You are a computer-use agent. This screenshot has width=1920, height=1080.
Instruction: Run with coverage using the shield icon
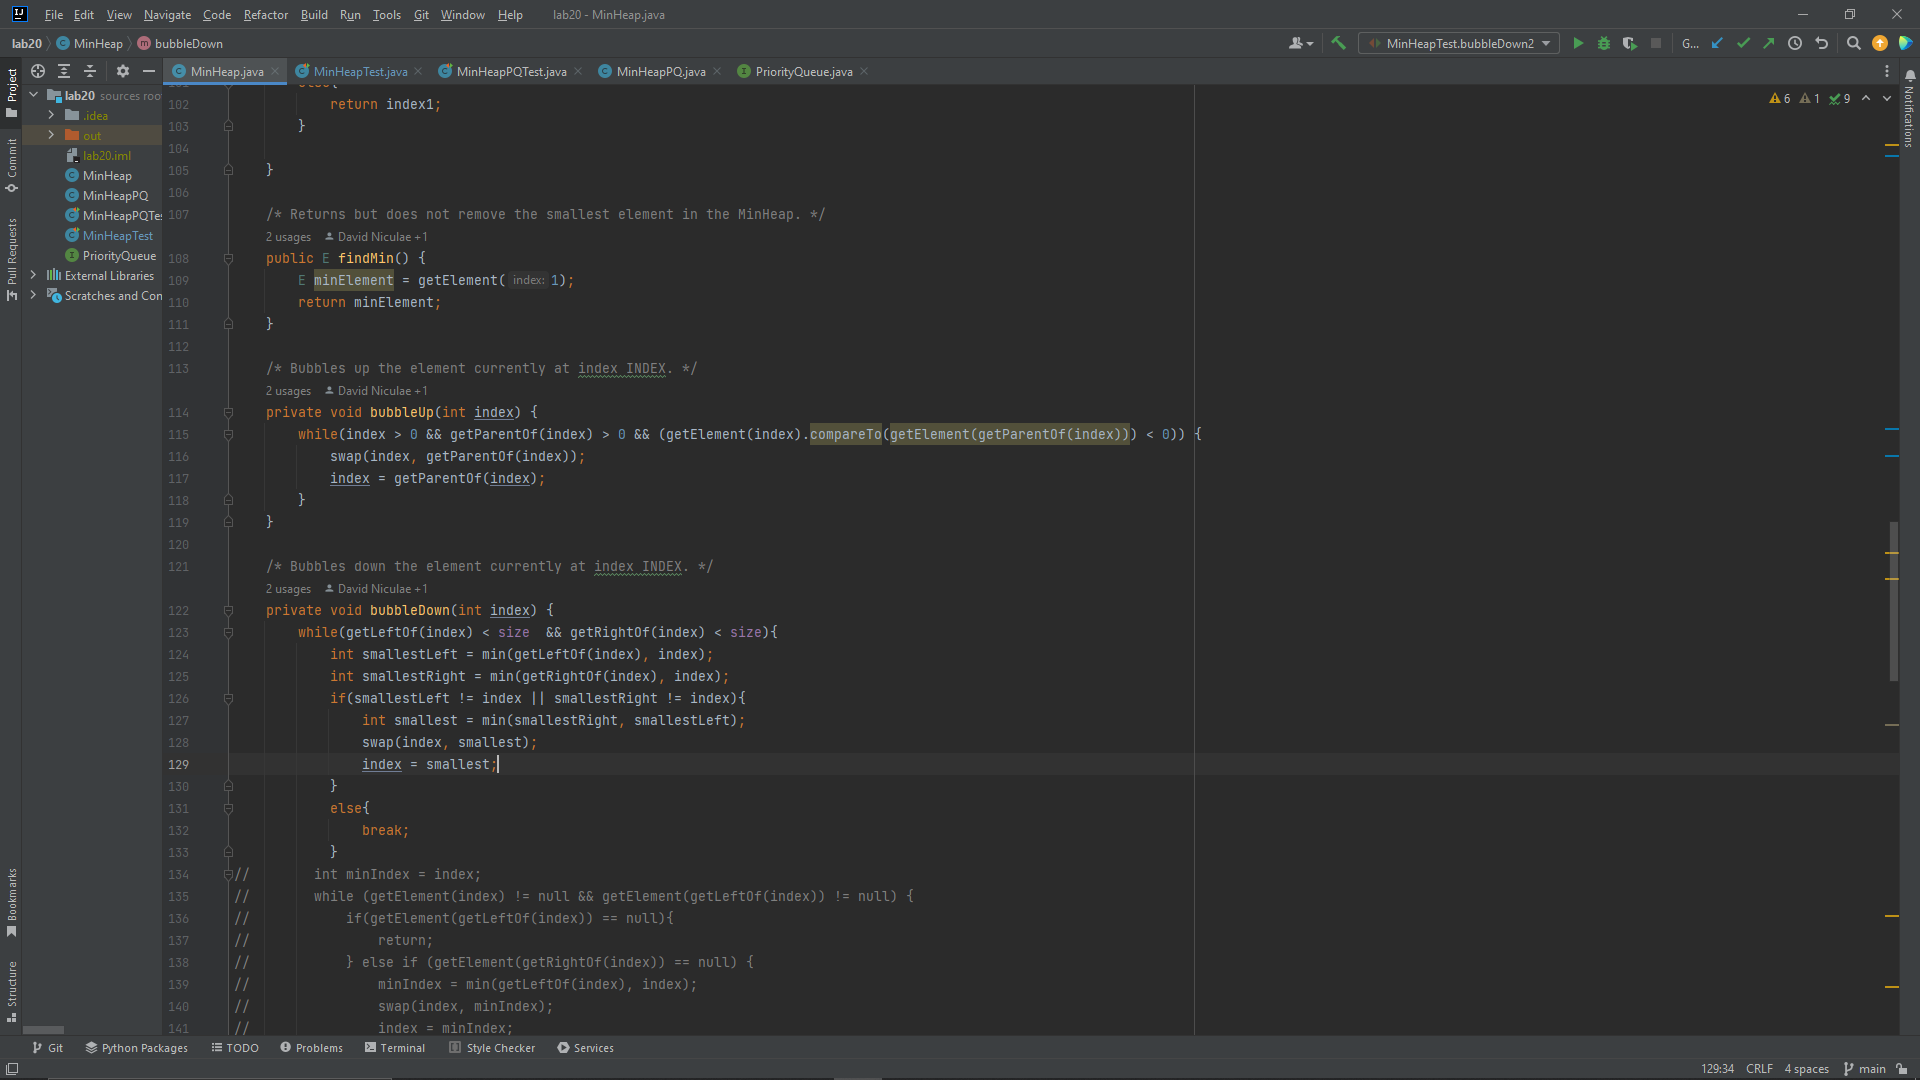click(x=1630, y=43)
